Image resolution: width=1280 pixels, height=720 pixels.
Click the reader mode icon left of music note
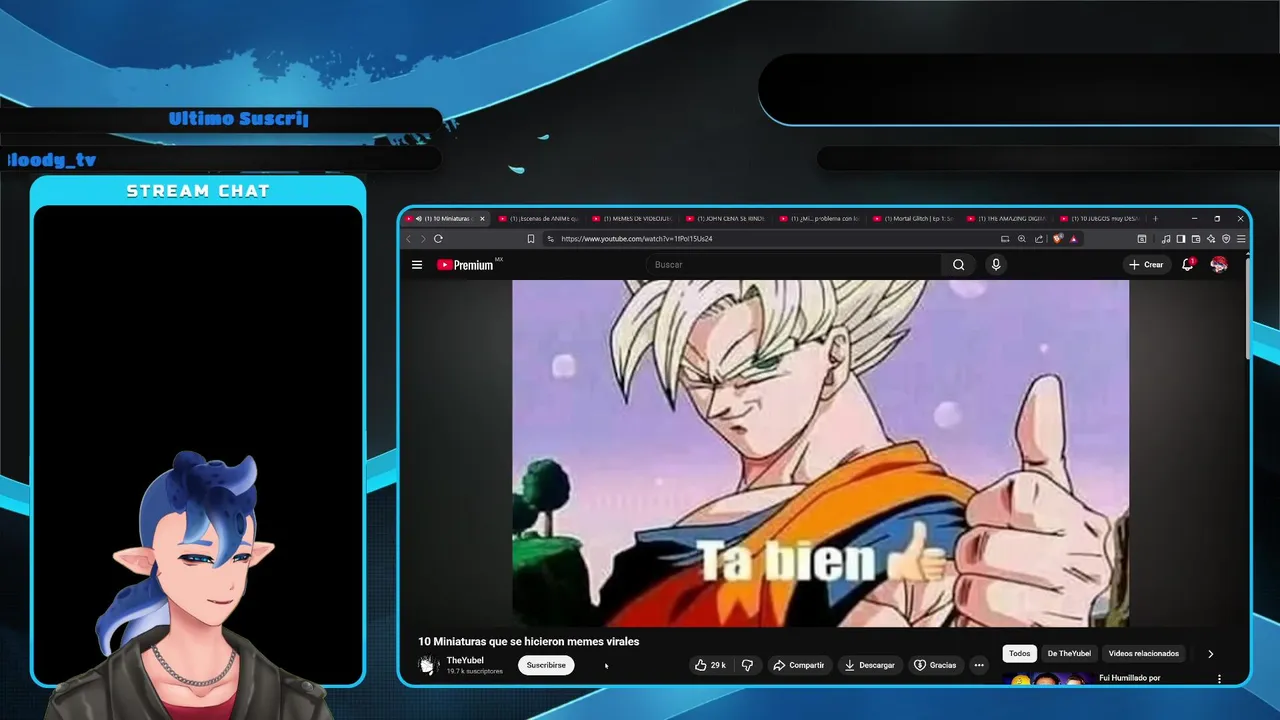[1141, 239]
